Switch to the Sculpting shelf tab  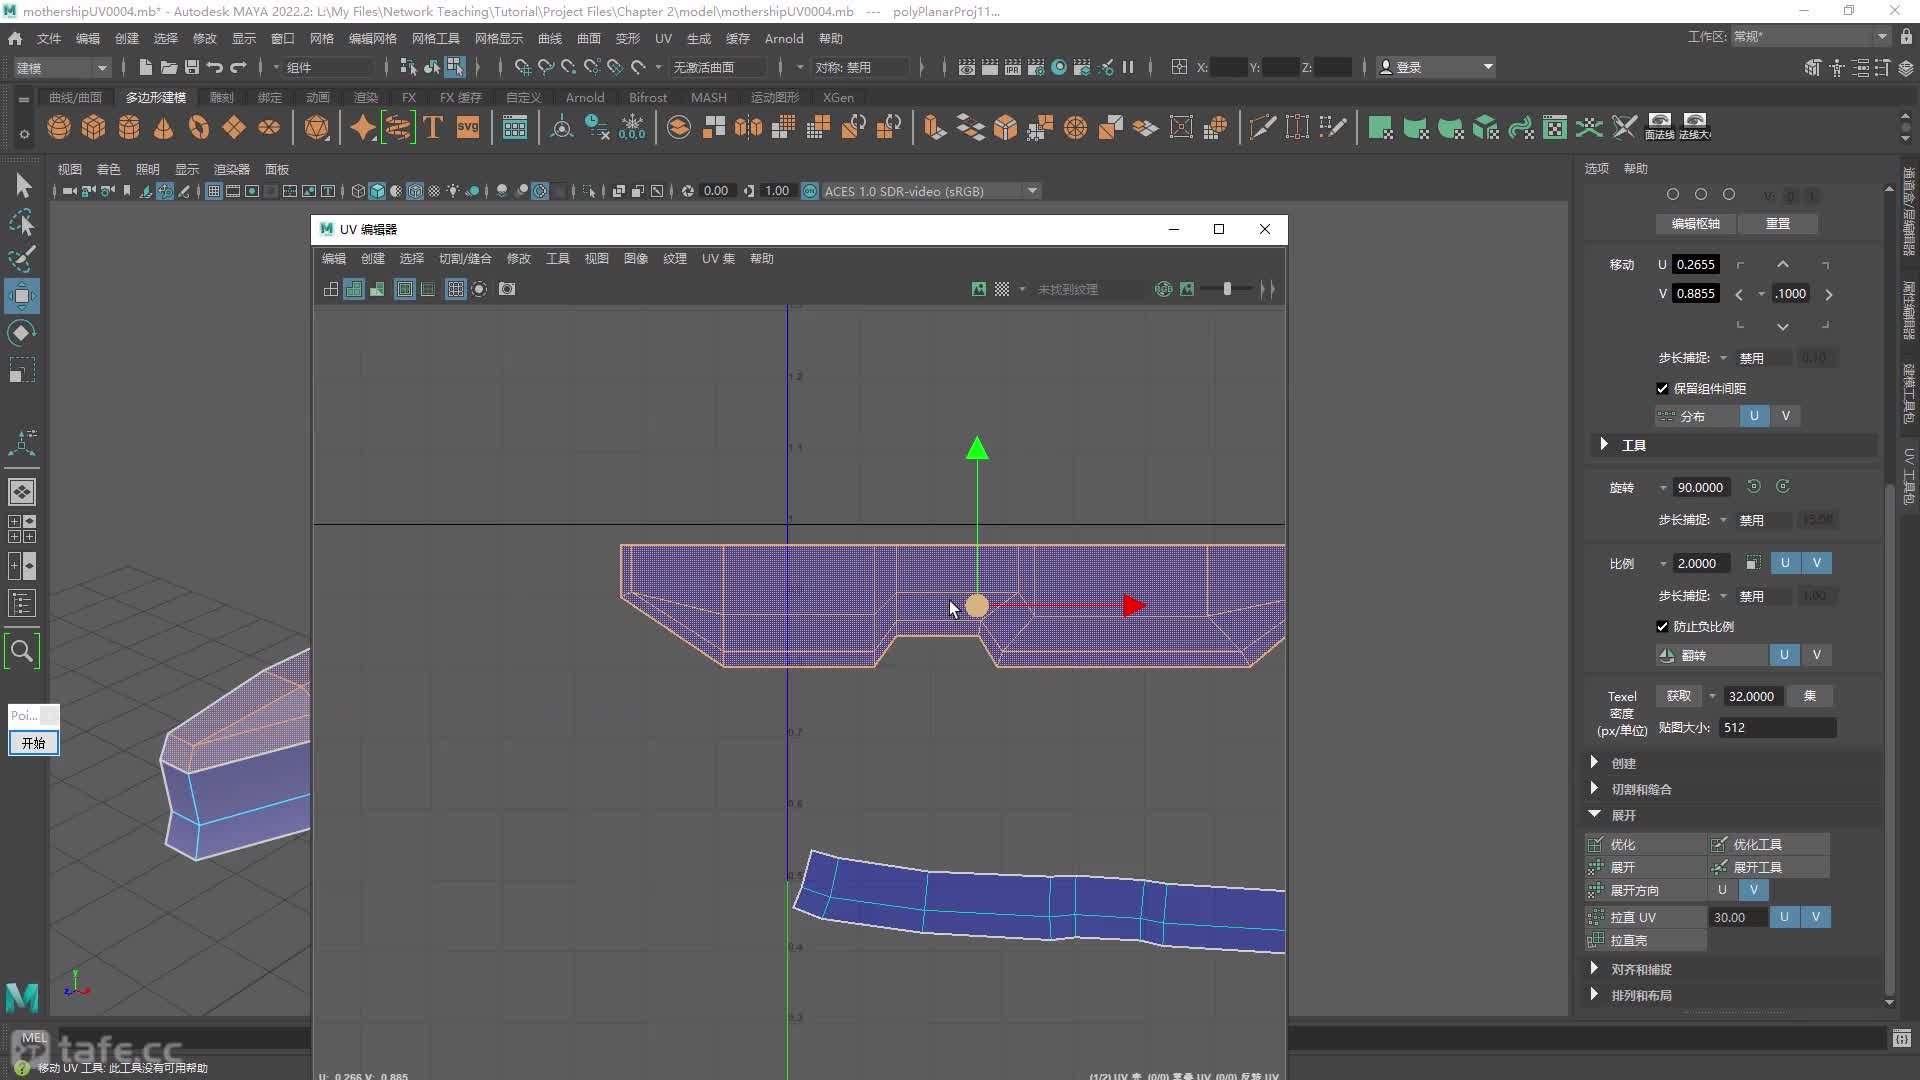[x=221, y=97]
